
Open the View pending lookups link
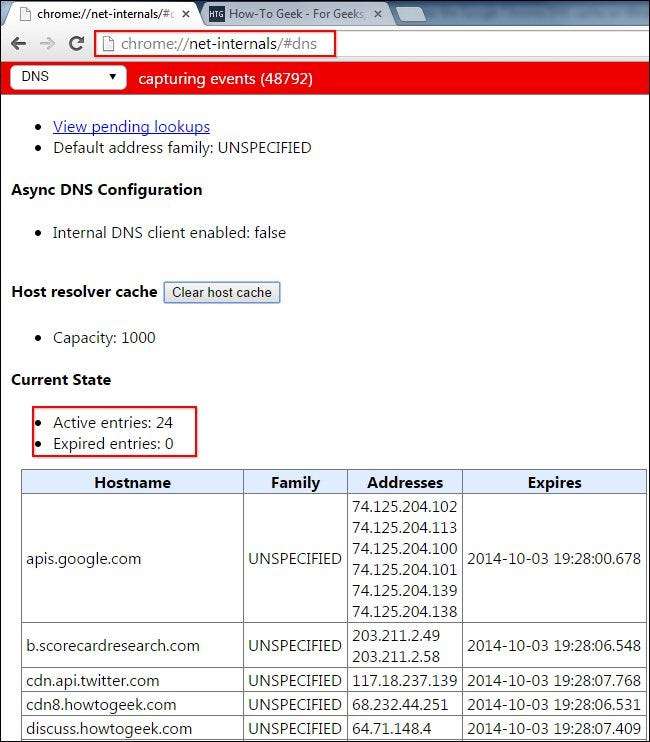tap(131, 126)
